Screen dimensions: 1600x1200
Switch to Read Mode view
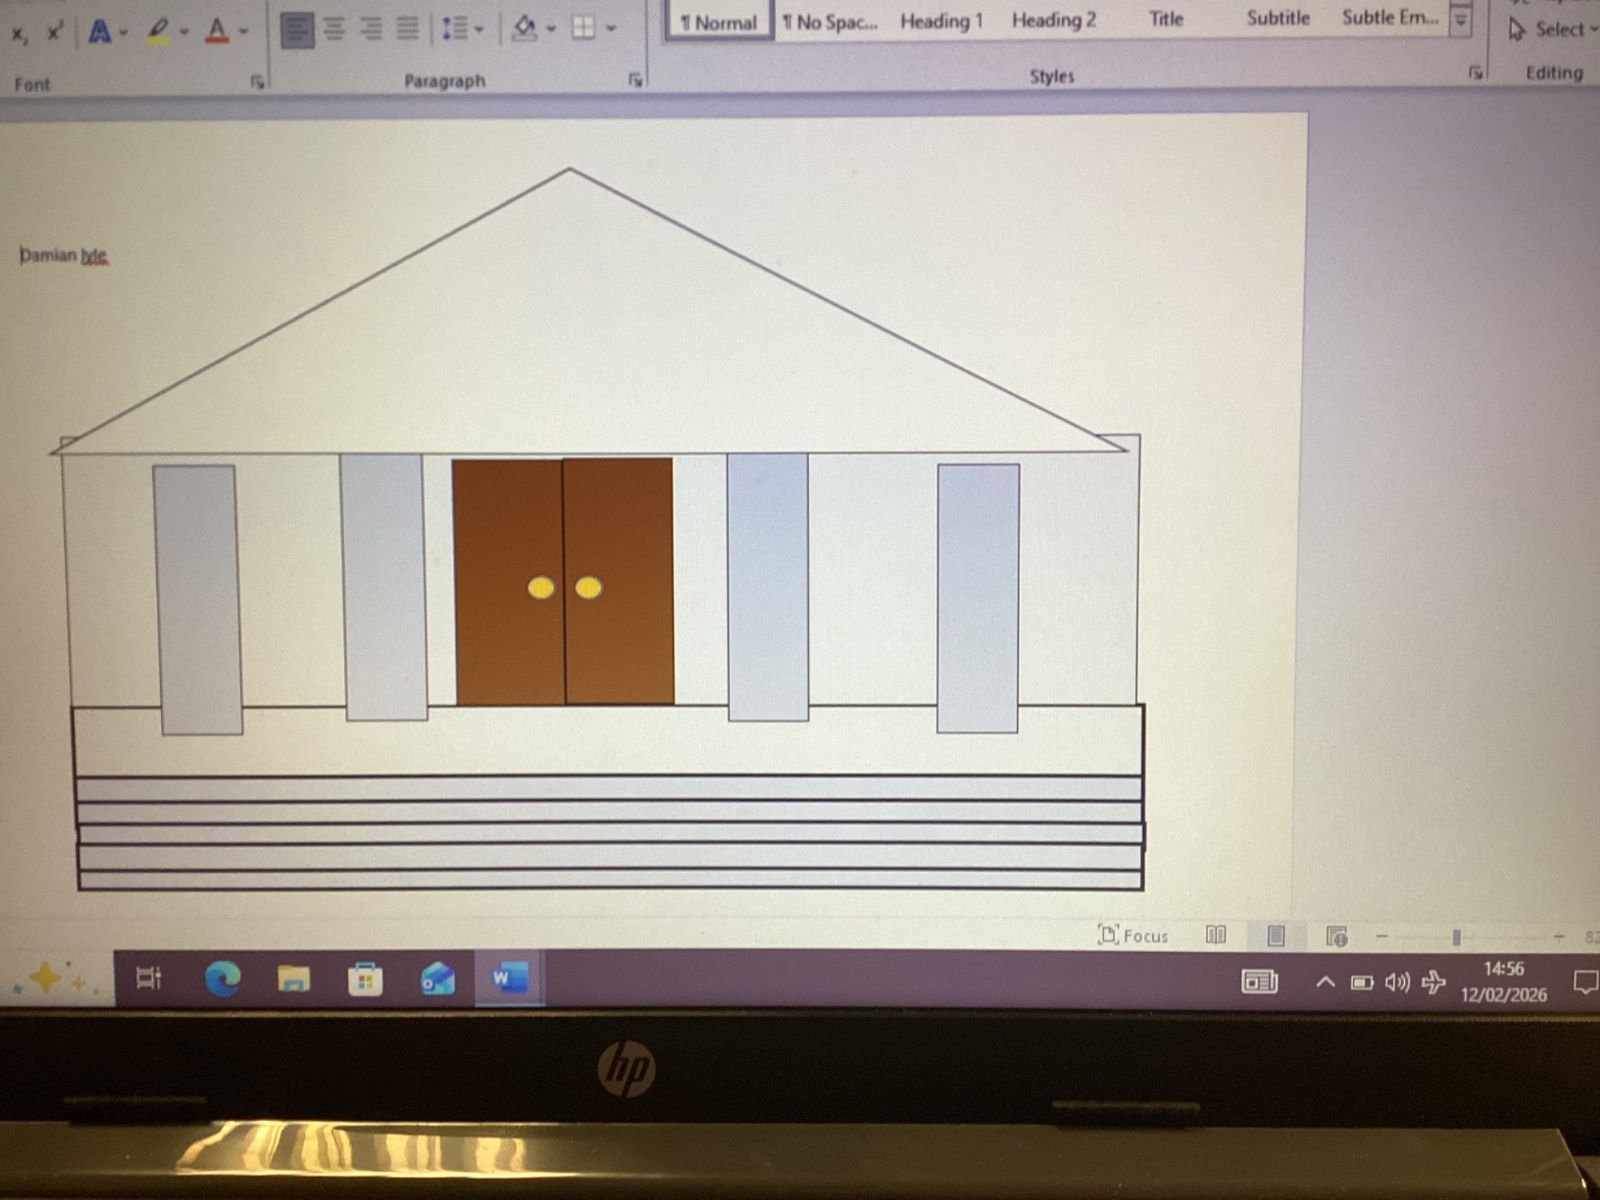click(1215, 935)
